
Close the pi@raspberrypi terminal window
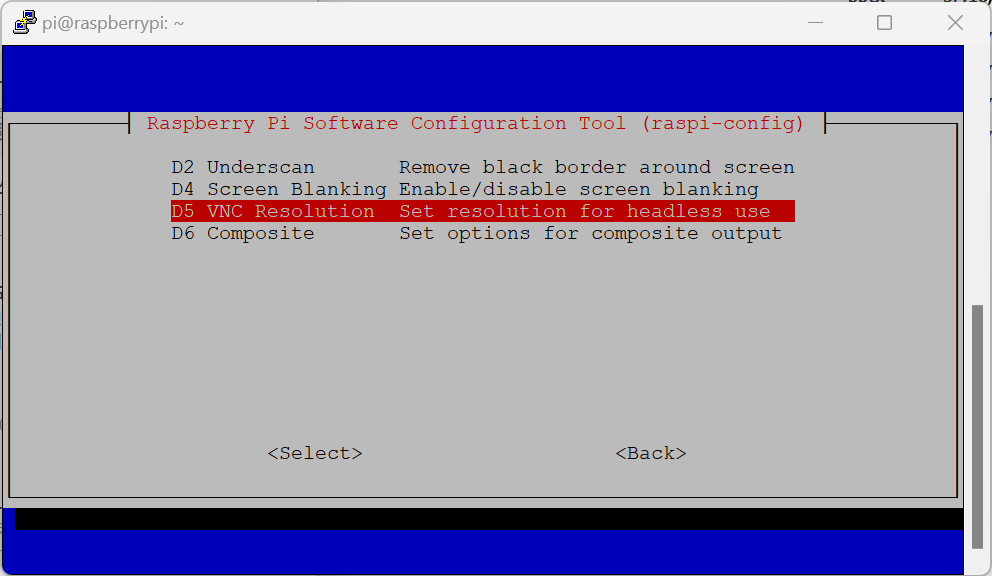pos(955,23)
